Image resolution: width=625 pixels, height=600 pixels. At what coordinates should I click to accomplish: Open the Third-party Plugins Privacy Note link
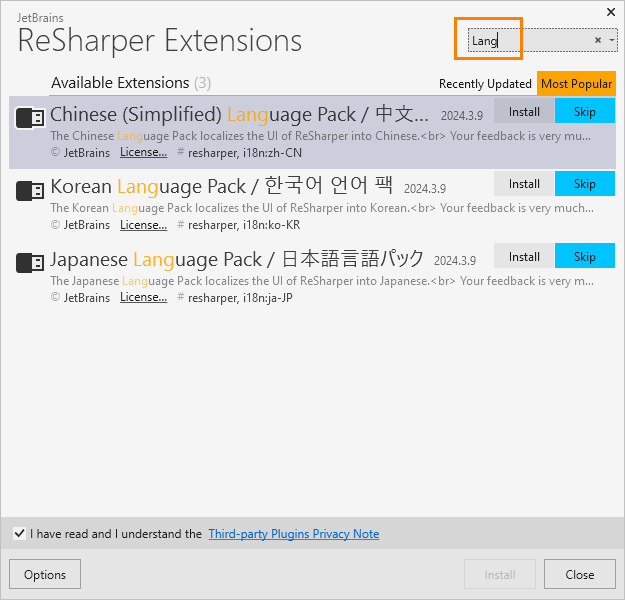(x=294, y=533)
